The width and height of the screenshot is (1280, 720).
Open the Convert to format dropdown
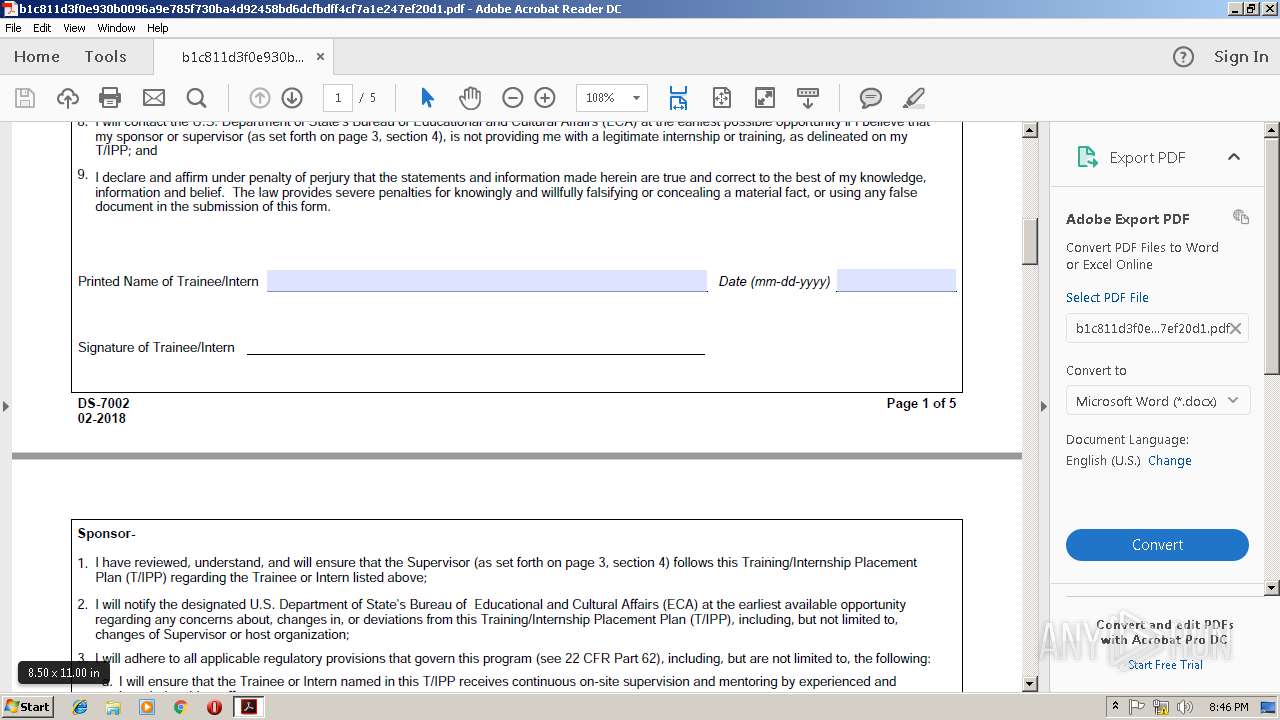(1157, 401)
